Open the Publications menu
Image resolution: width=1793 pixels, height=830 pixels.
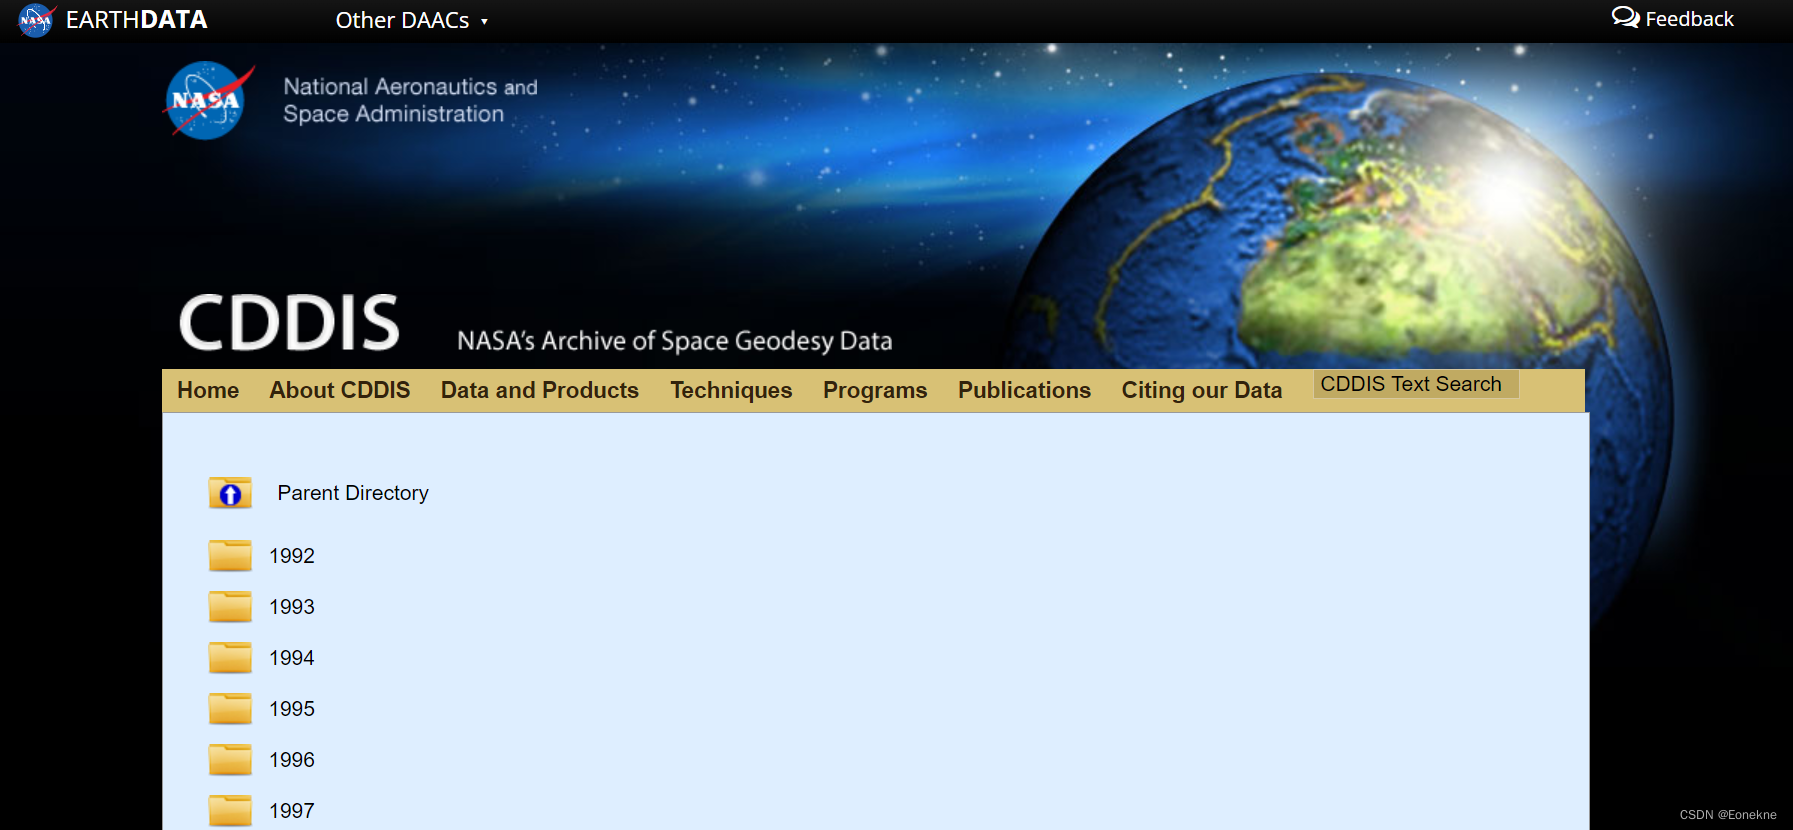click(x=1024, y=390)
